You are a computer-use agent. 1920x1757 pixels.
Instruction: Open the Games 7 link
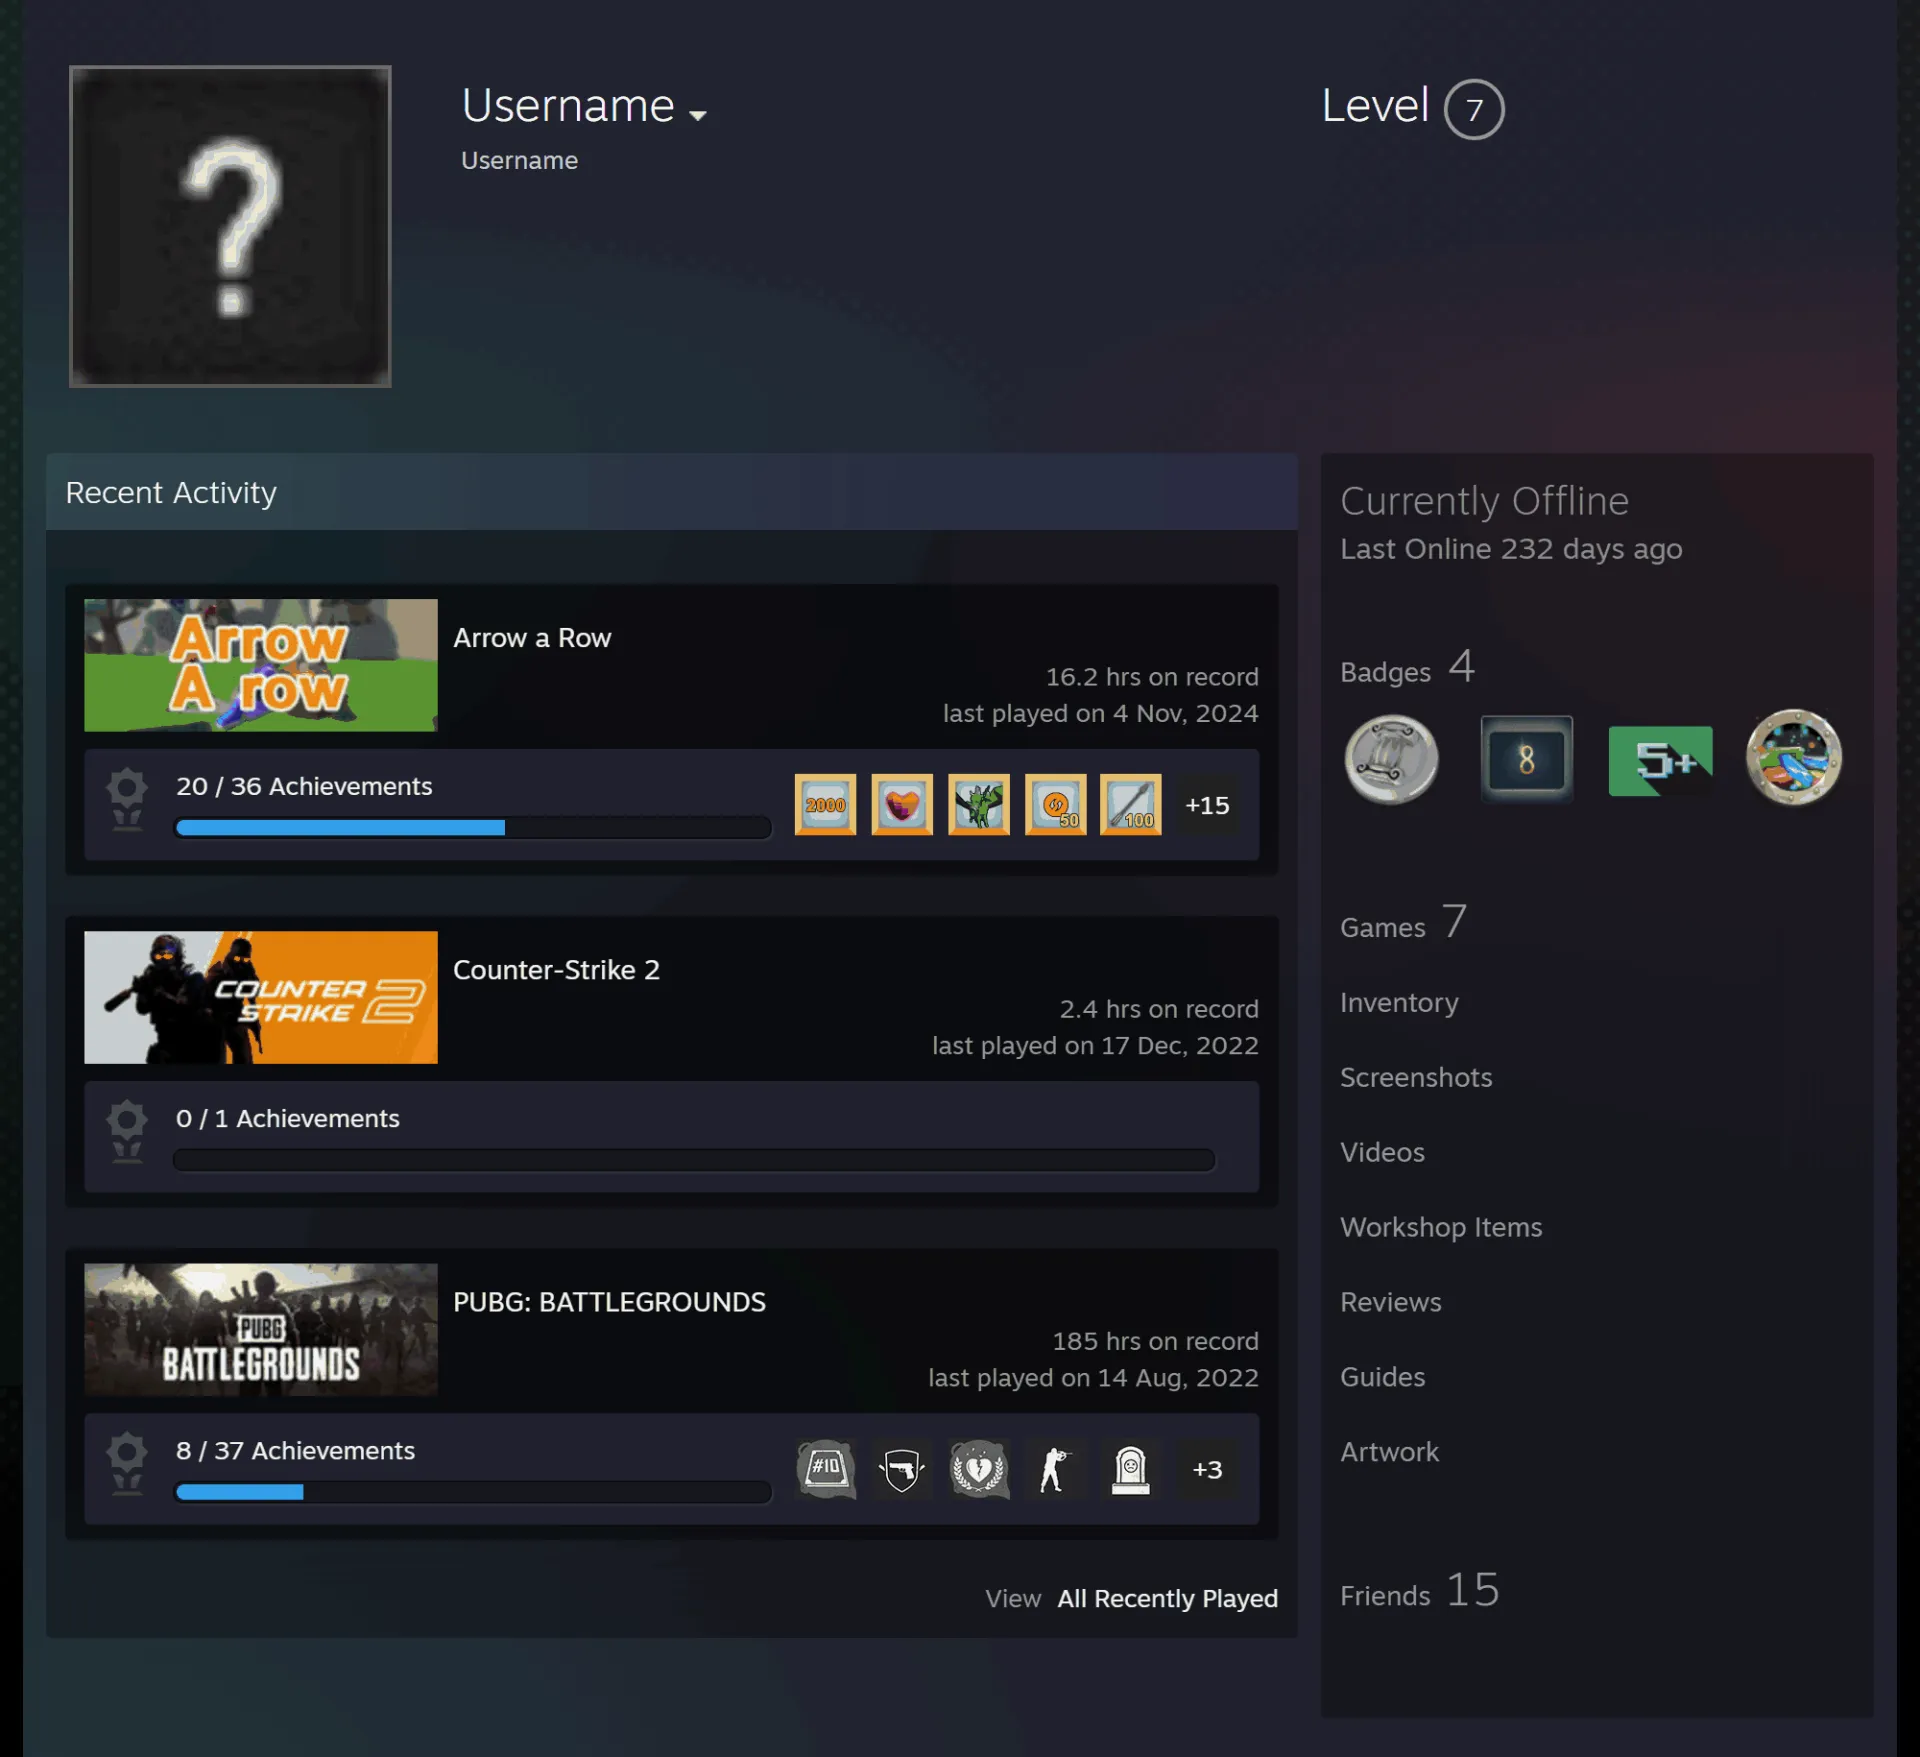1403,923
